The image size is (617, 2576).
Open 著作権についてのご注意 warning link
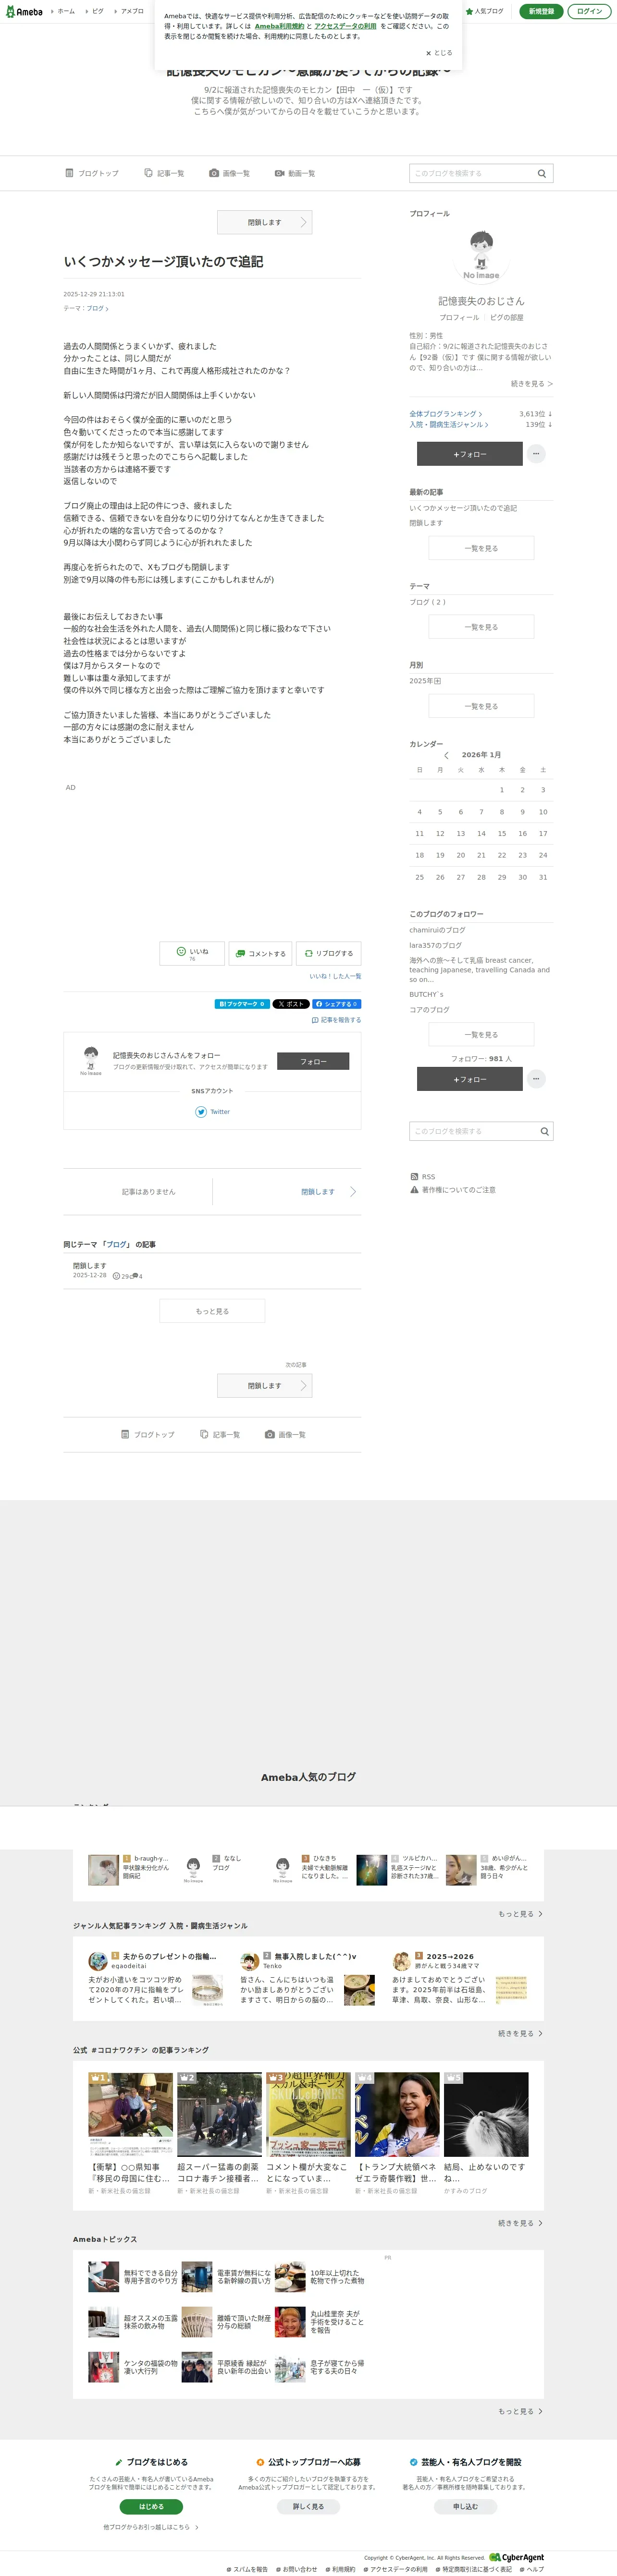point(453,1190)
